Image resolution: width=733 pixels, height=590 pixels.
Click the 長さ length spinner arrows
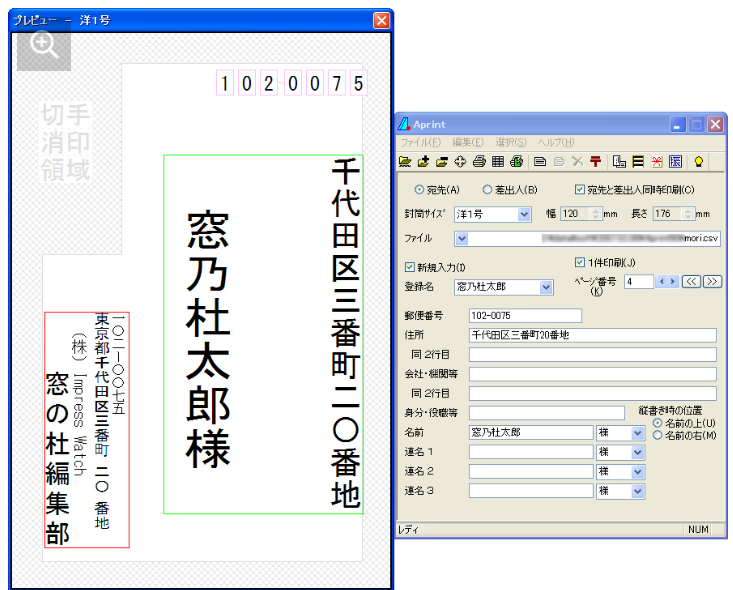point(688,214)
